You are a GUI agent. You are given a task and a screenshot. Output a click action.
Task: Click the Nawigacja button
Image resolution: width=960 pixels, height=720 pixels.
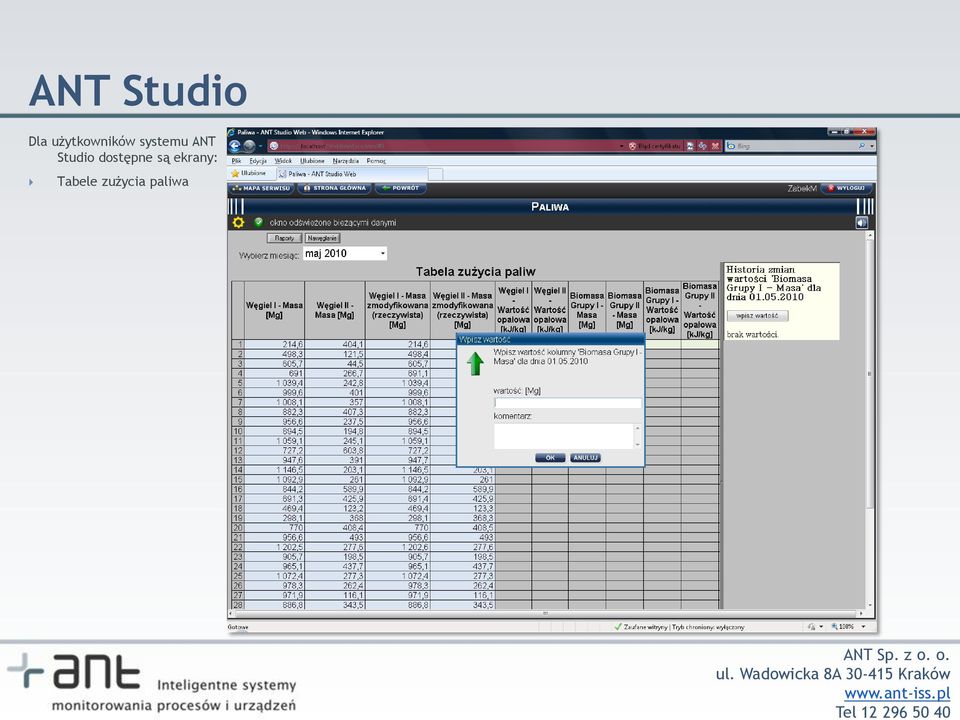[x=322, y=238]
